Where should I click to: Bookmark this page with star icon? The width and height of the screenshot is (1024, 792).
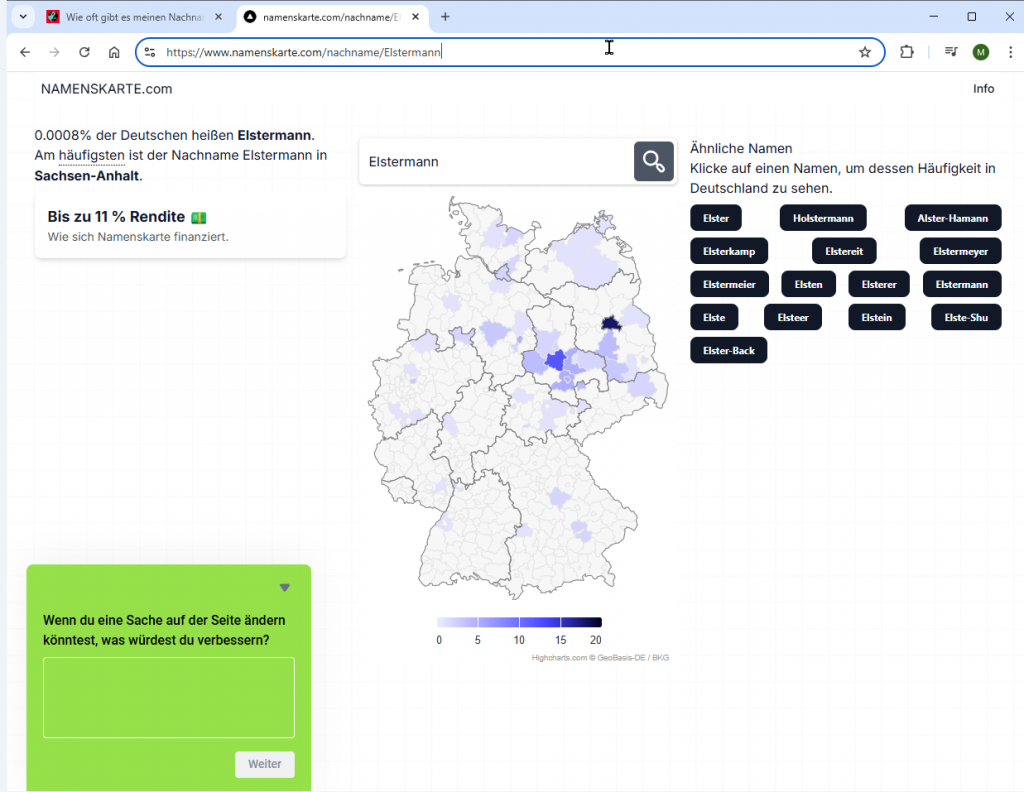[x=865, y=53]
